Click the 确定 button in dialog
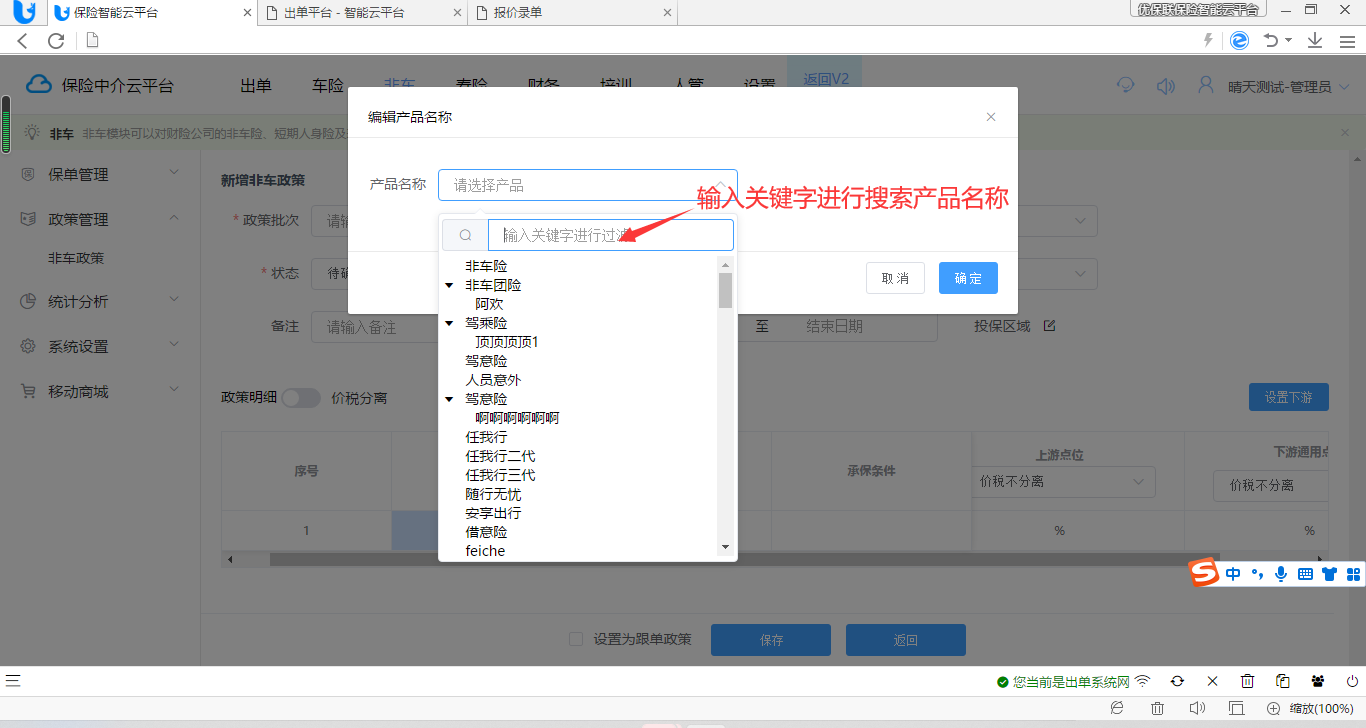 968,278
